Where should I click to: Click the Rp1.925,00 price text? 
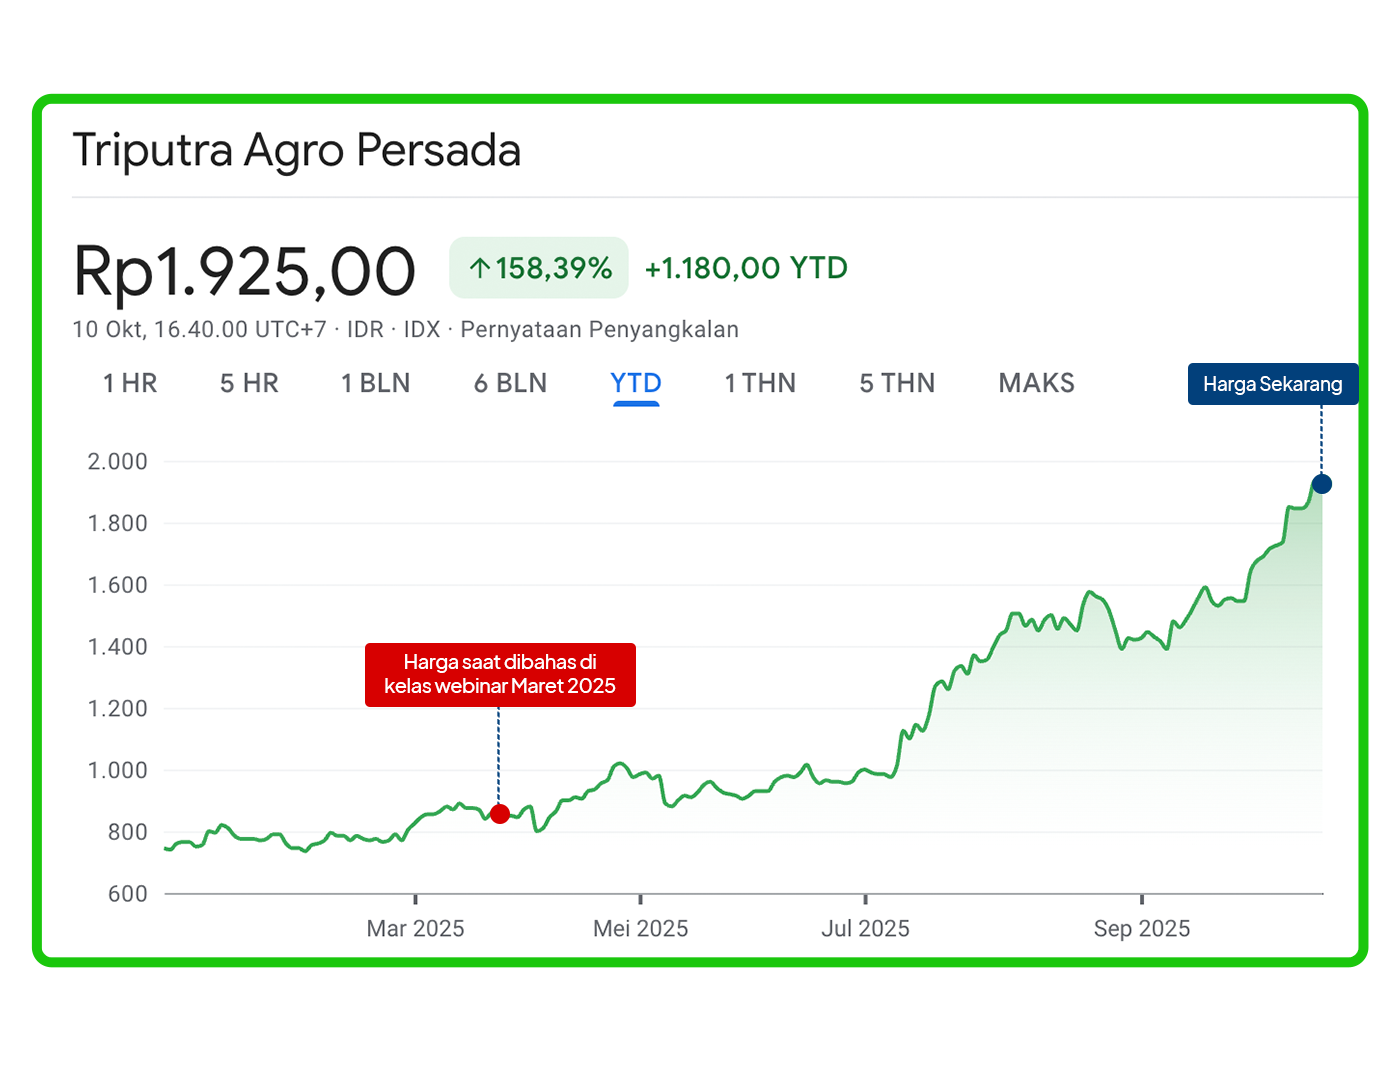pyautogui.click(x=244, y=271)
